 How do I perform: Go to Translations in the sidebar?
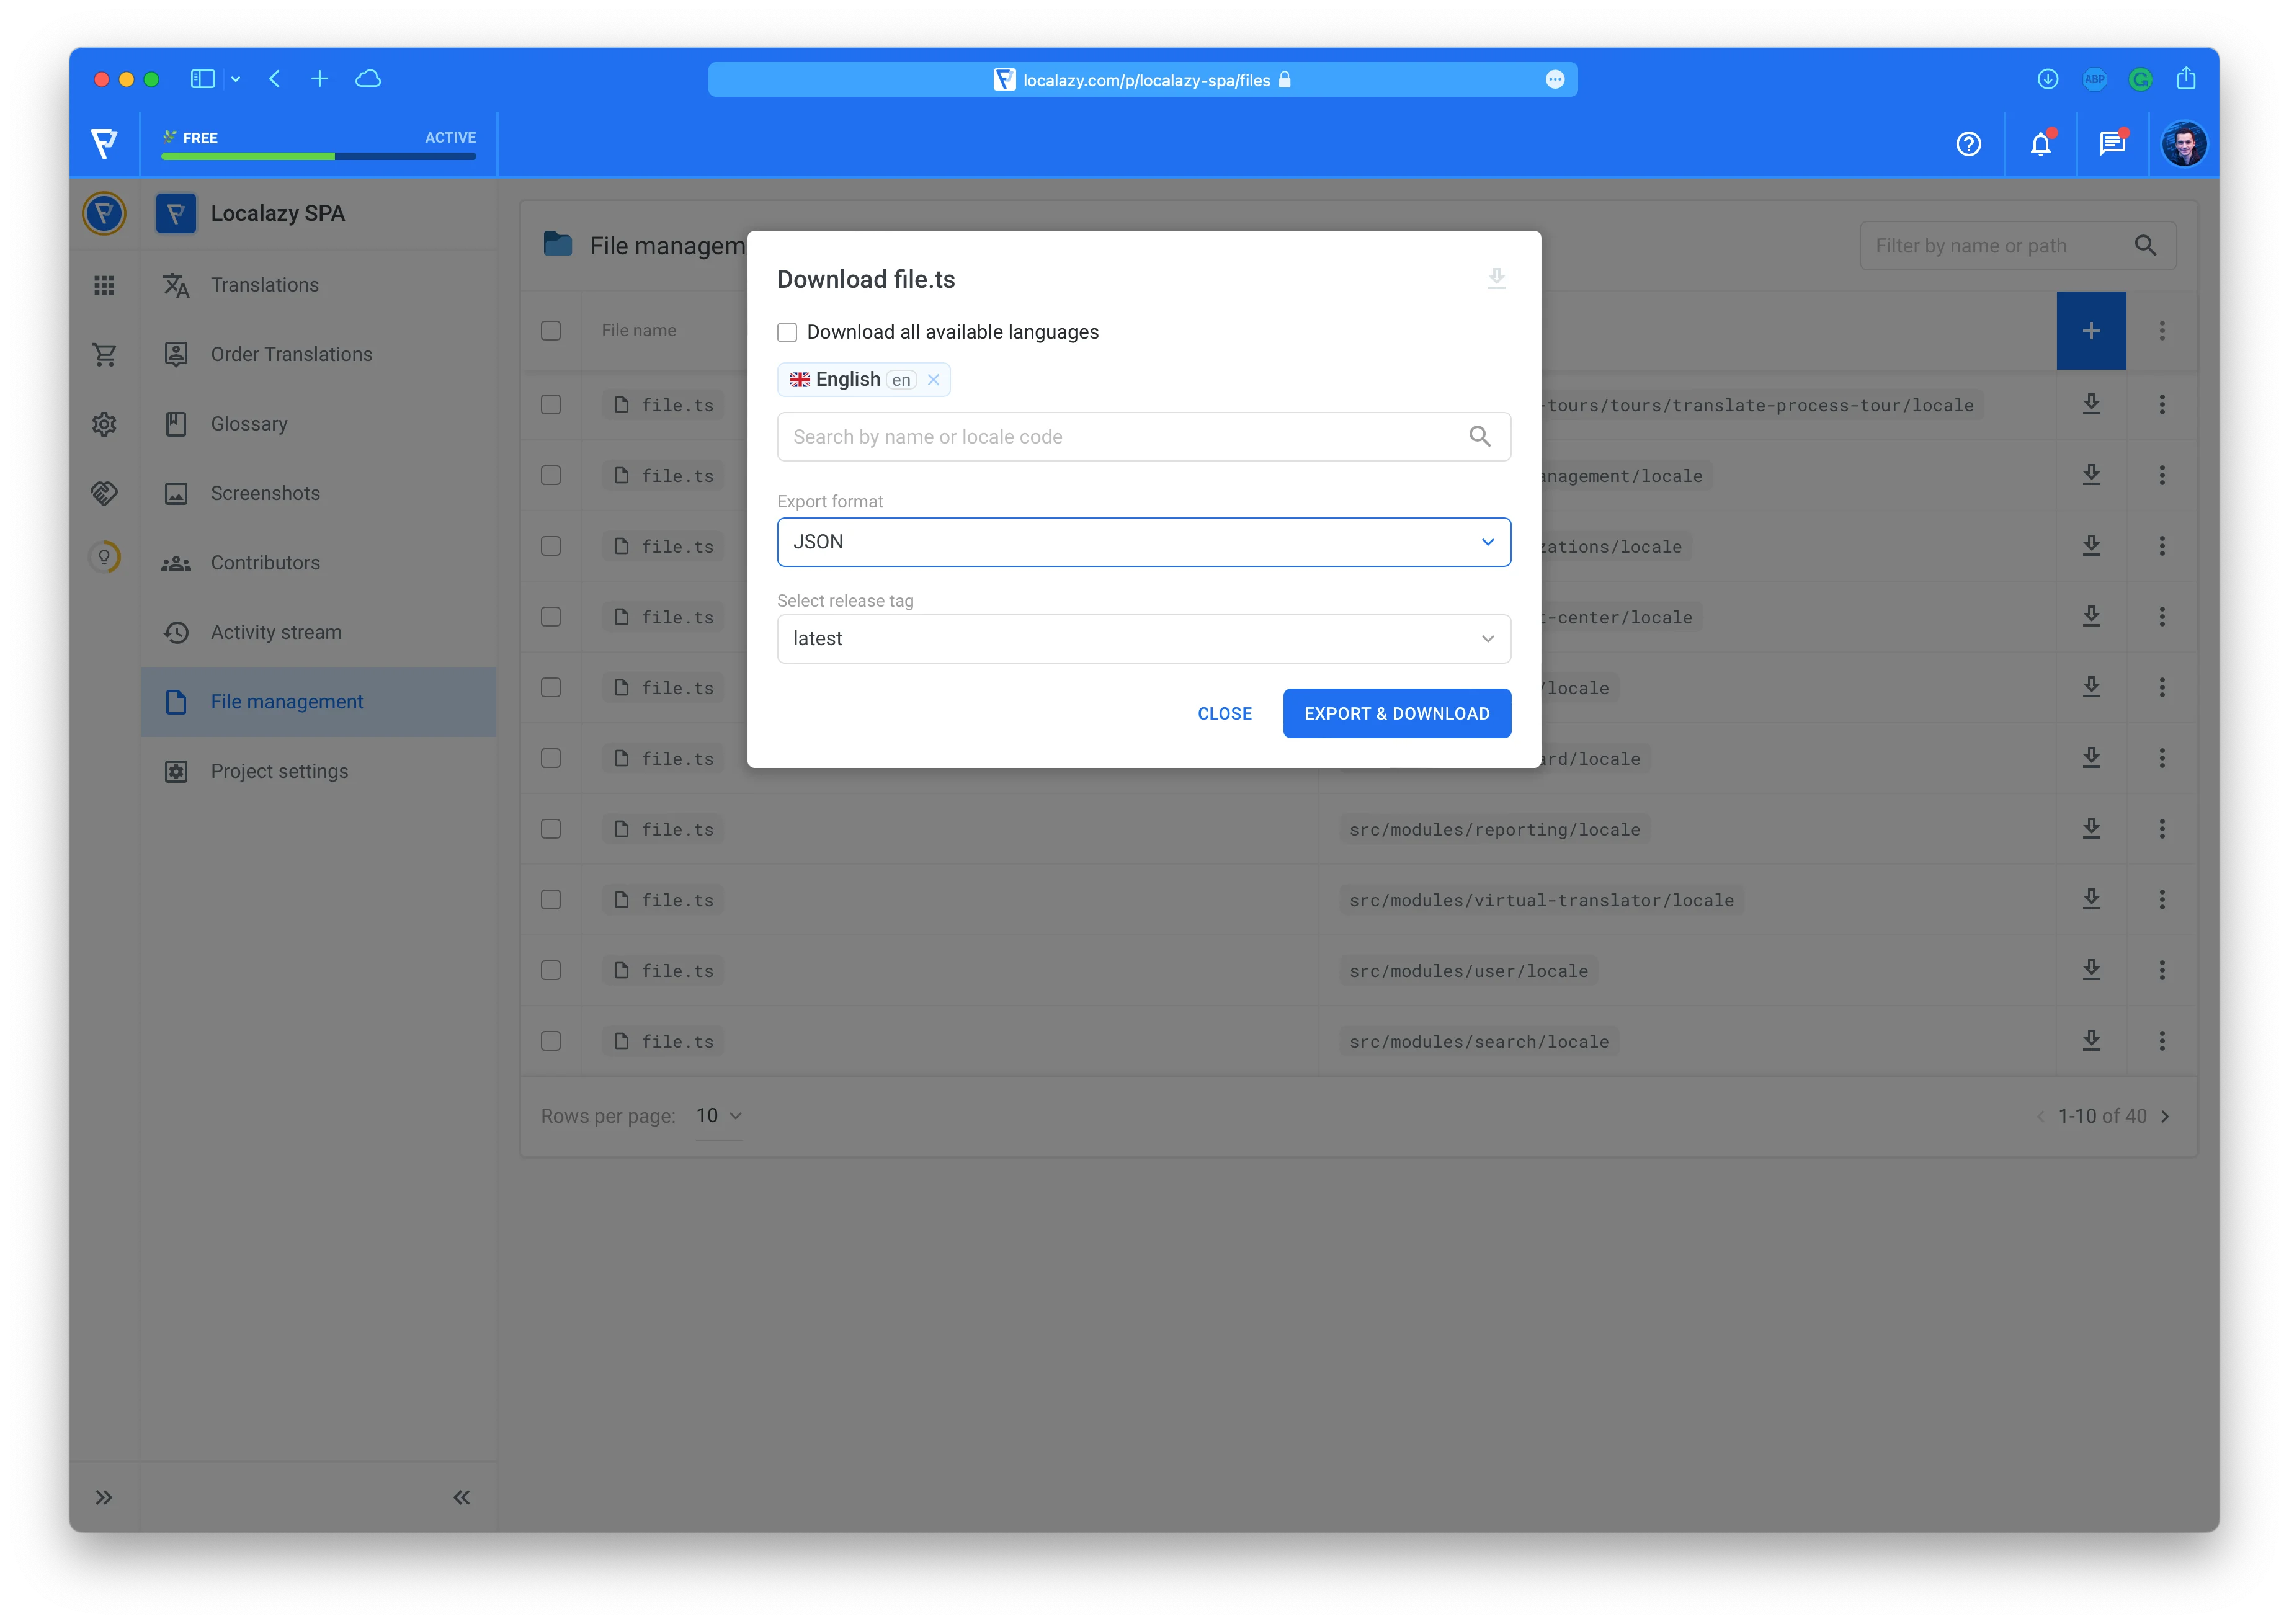pyautogui.click(x=264, y=285)
